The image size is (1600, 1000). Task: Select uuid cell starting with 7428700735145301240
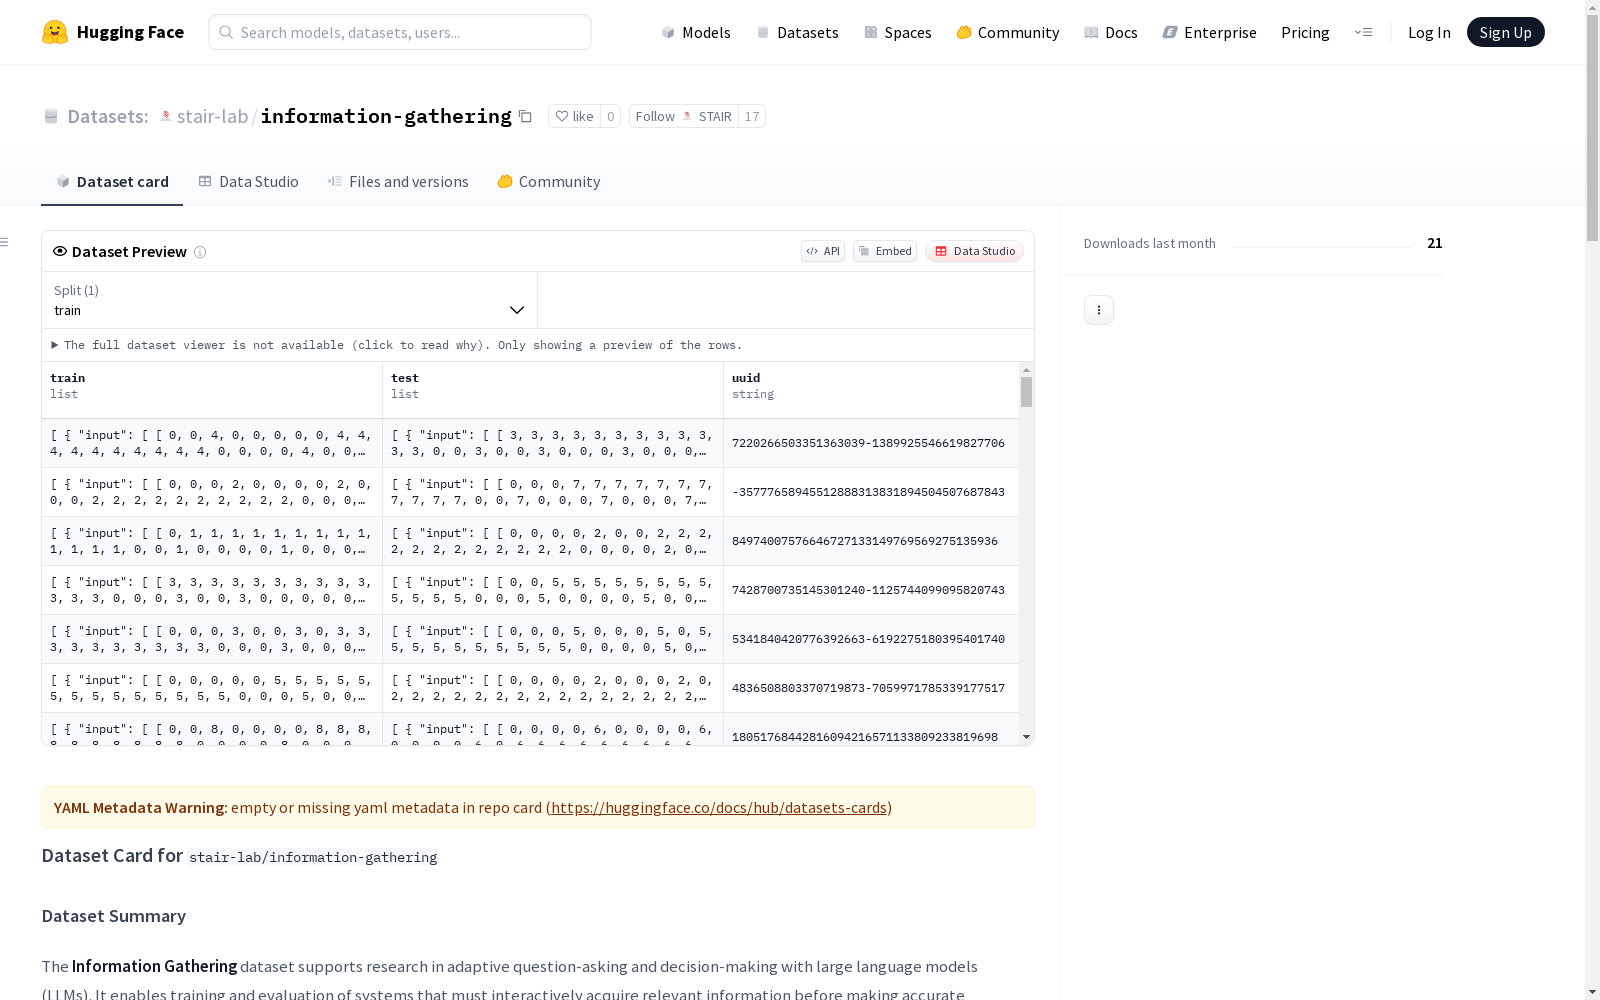pos(871,590)
